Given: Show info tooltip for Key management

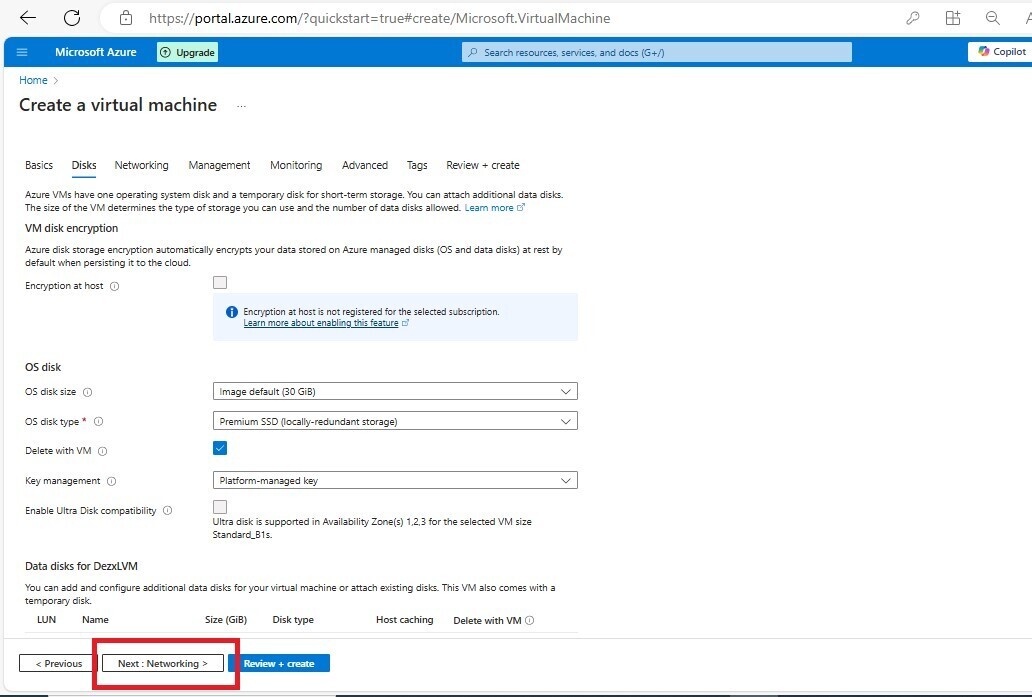Looking at the screenshot, I should (x=112, y=481).
